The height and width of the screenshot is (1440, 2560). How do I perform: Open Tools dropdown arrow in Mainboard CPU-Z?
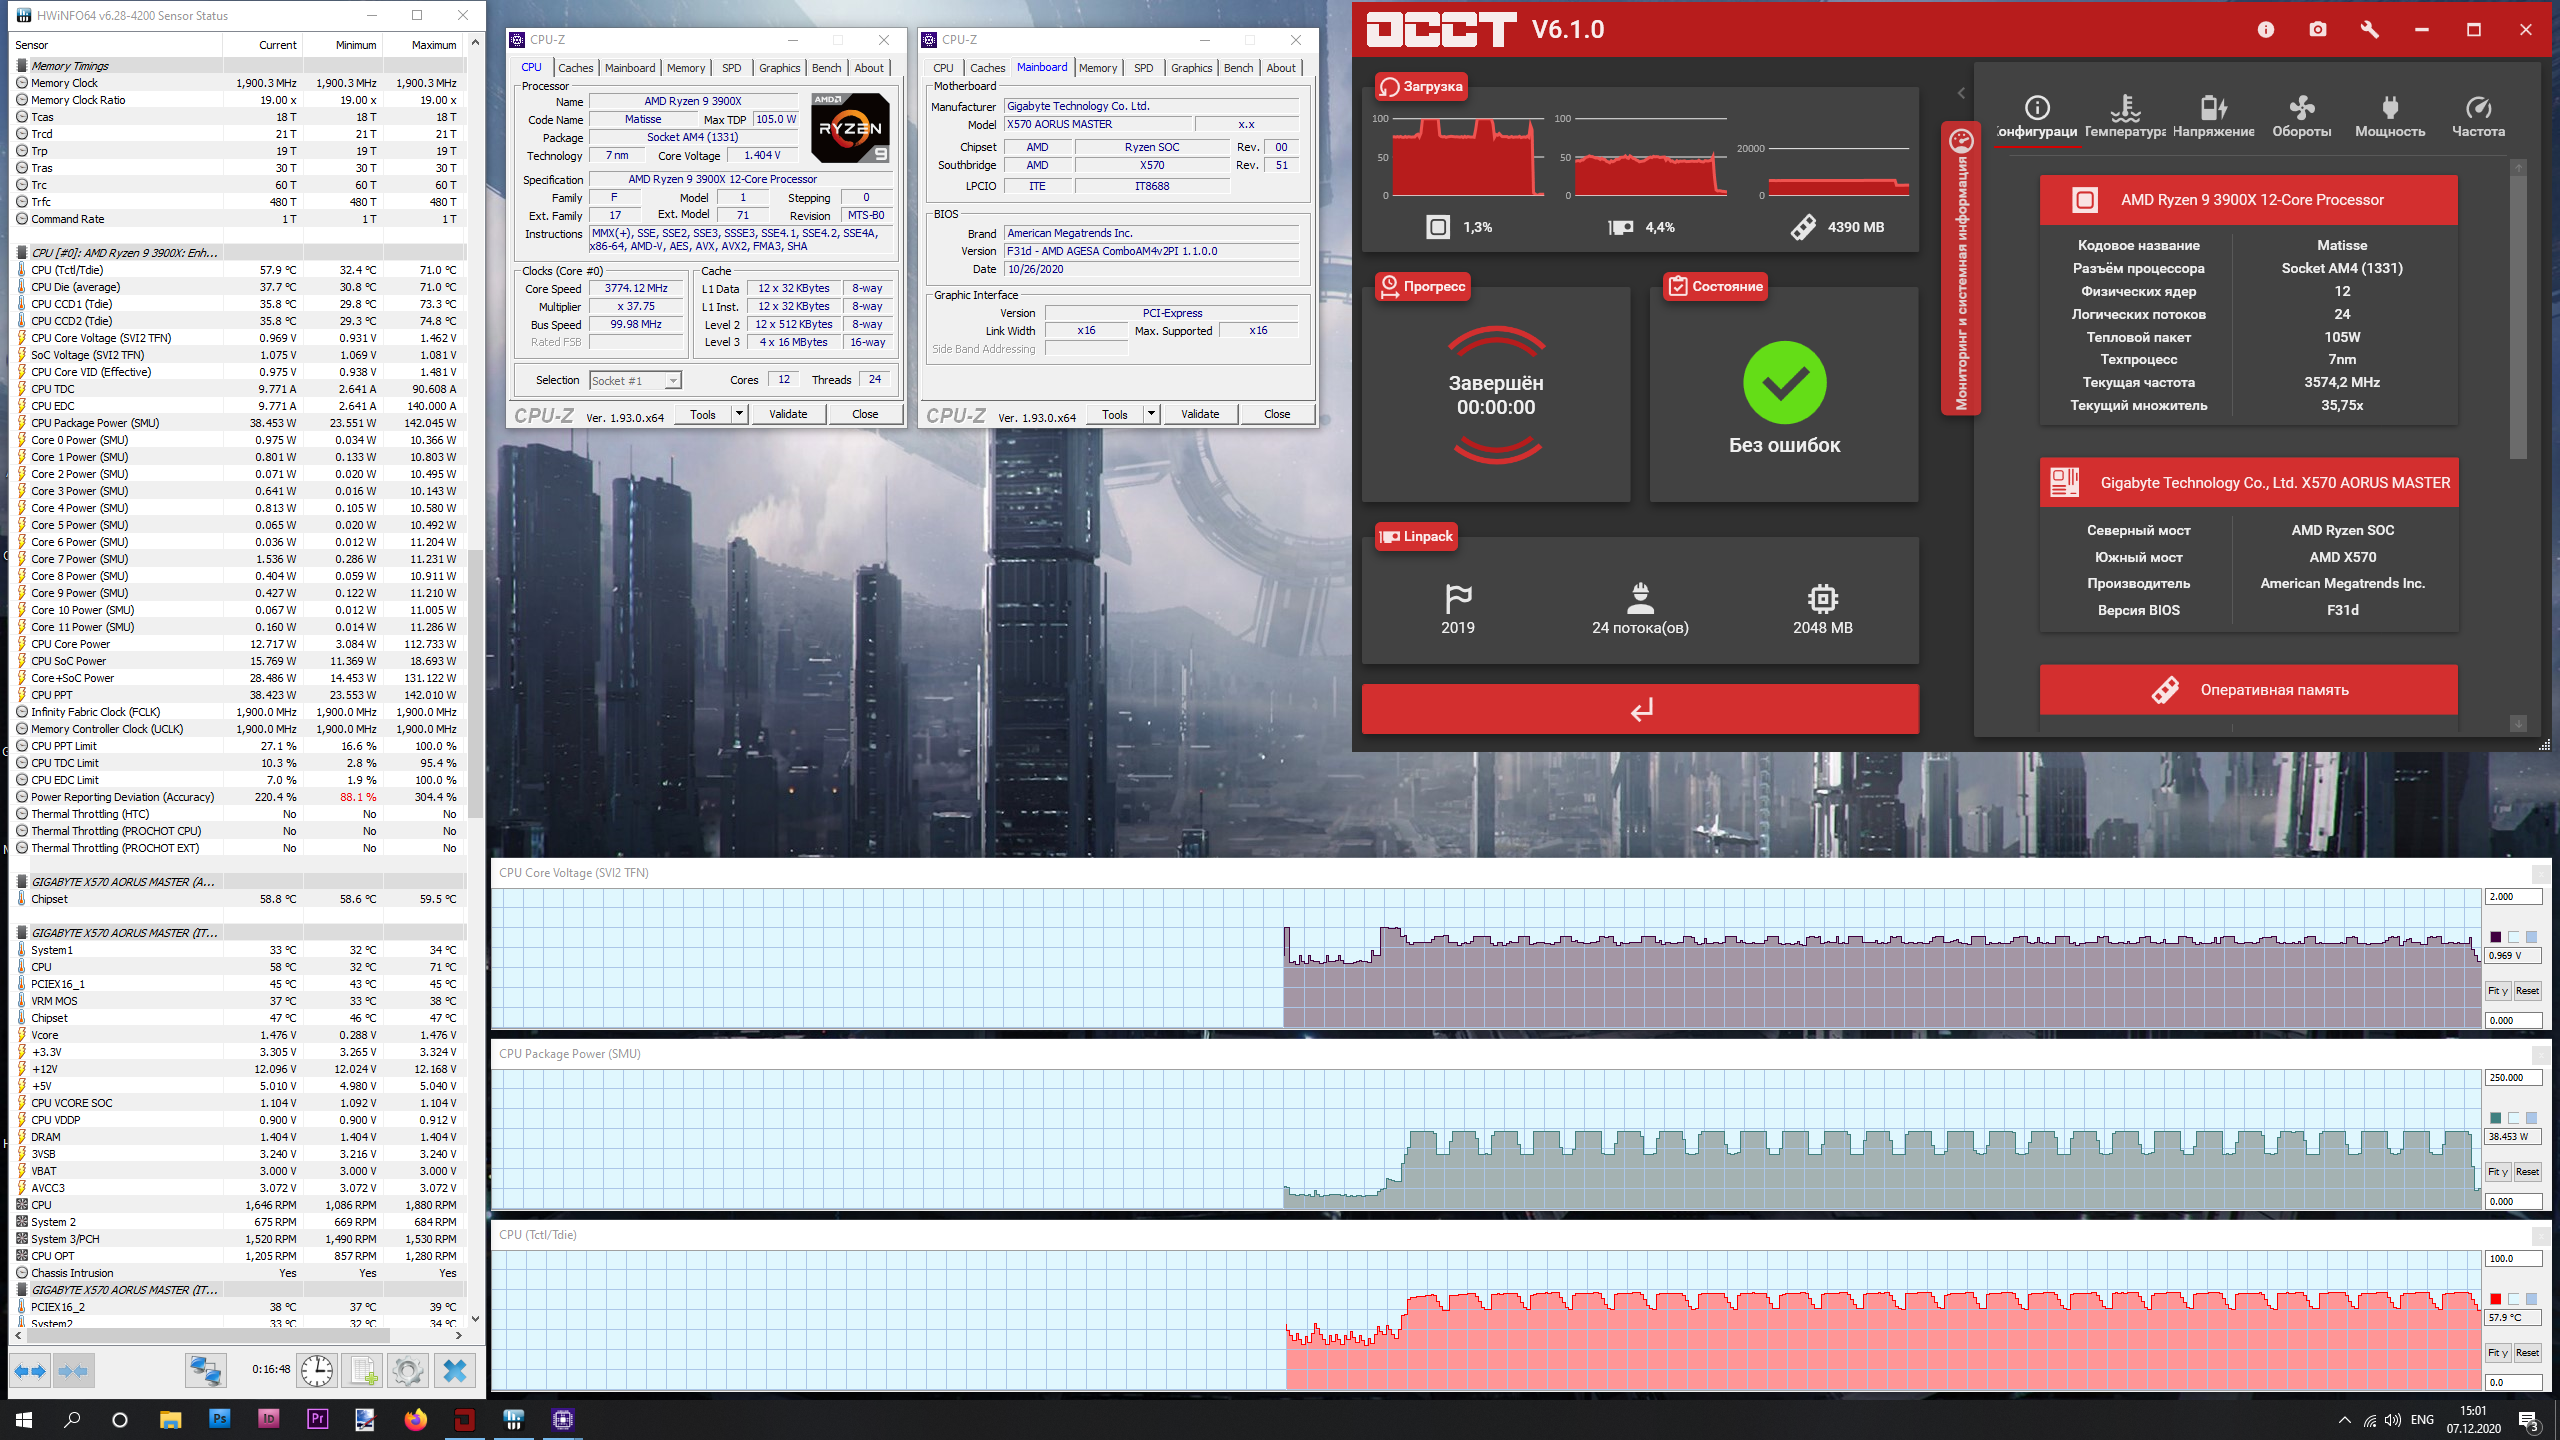(1151, 413)
